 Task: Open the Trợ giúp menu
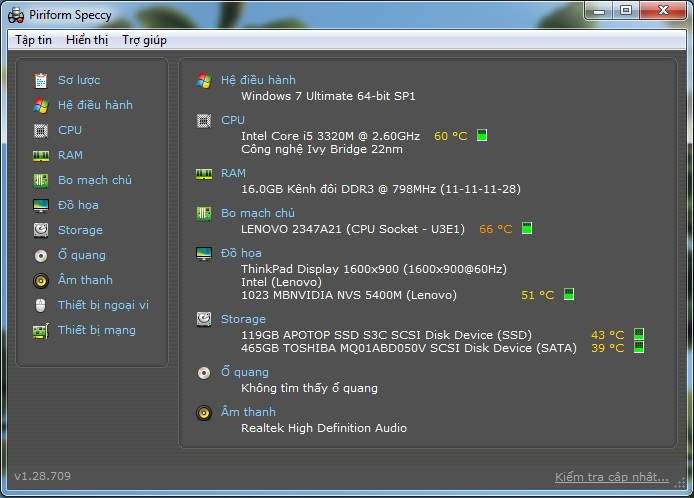[x=144, y=40]
